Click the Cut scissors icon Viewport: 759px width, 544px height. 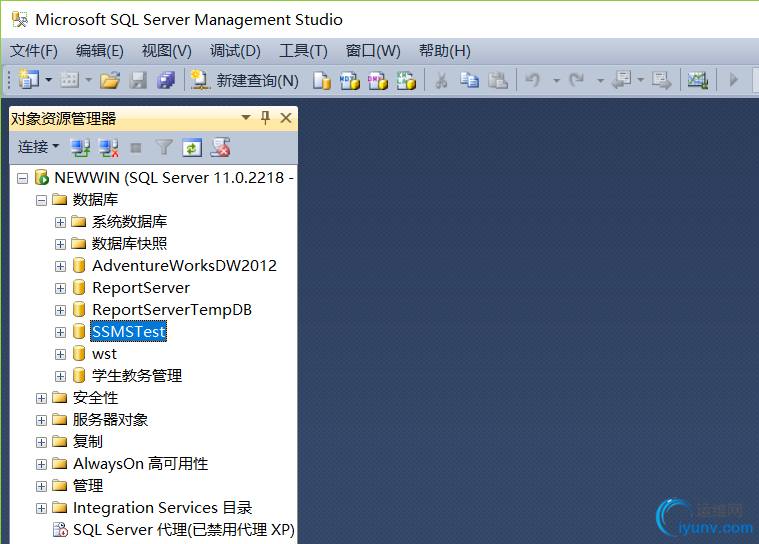pos(441,80)
